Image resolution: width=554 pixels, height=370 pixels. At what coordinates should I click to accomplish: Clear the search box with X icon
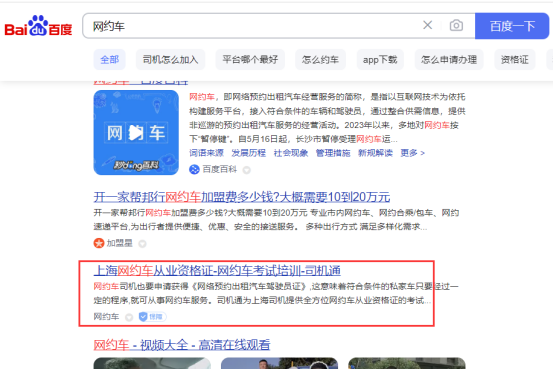tap(428, 25)
